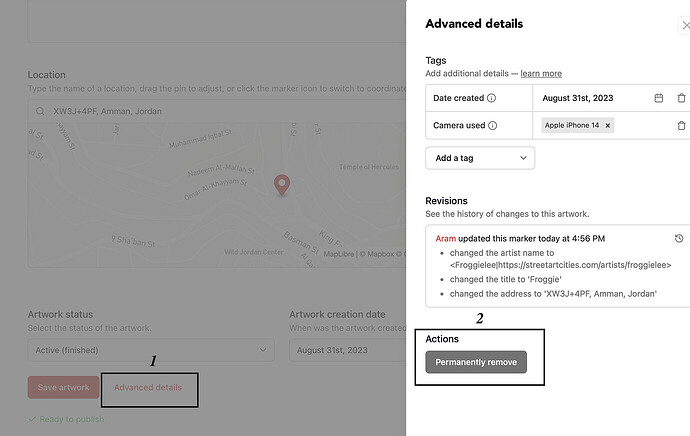
Task: Click the Aram user name in revisions
Action: coord(445,238)
